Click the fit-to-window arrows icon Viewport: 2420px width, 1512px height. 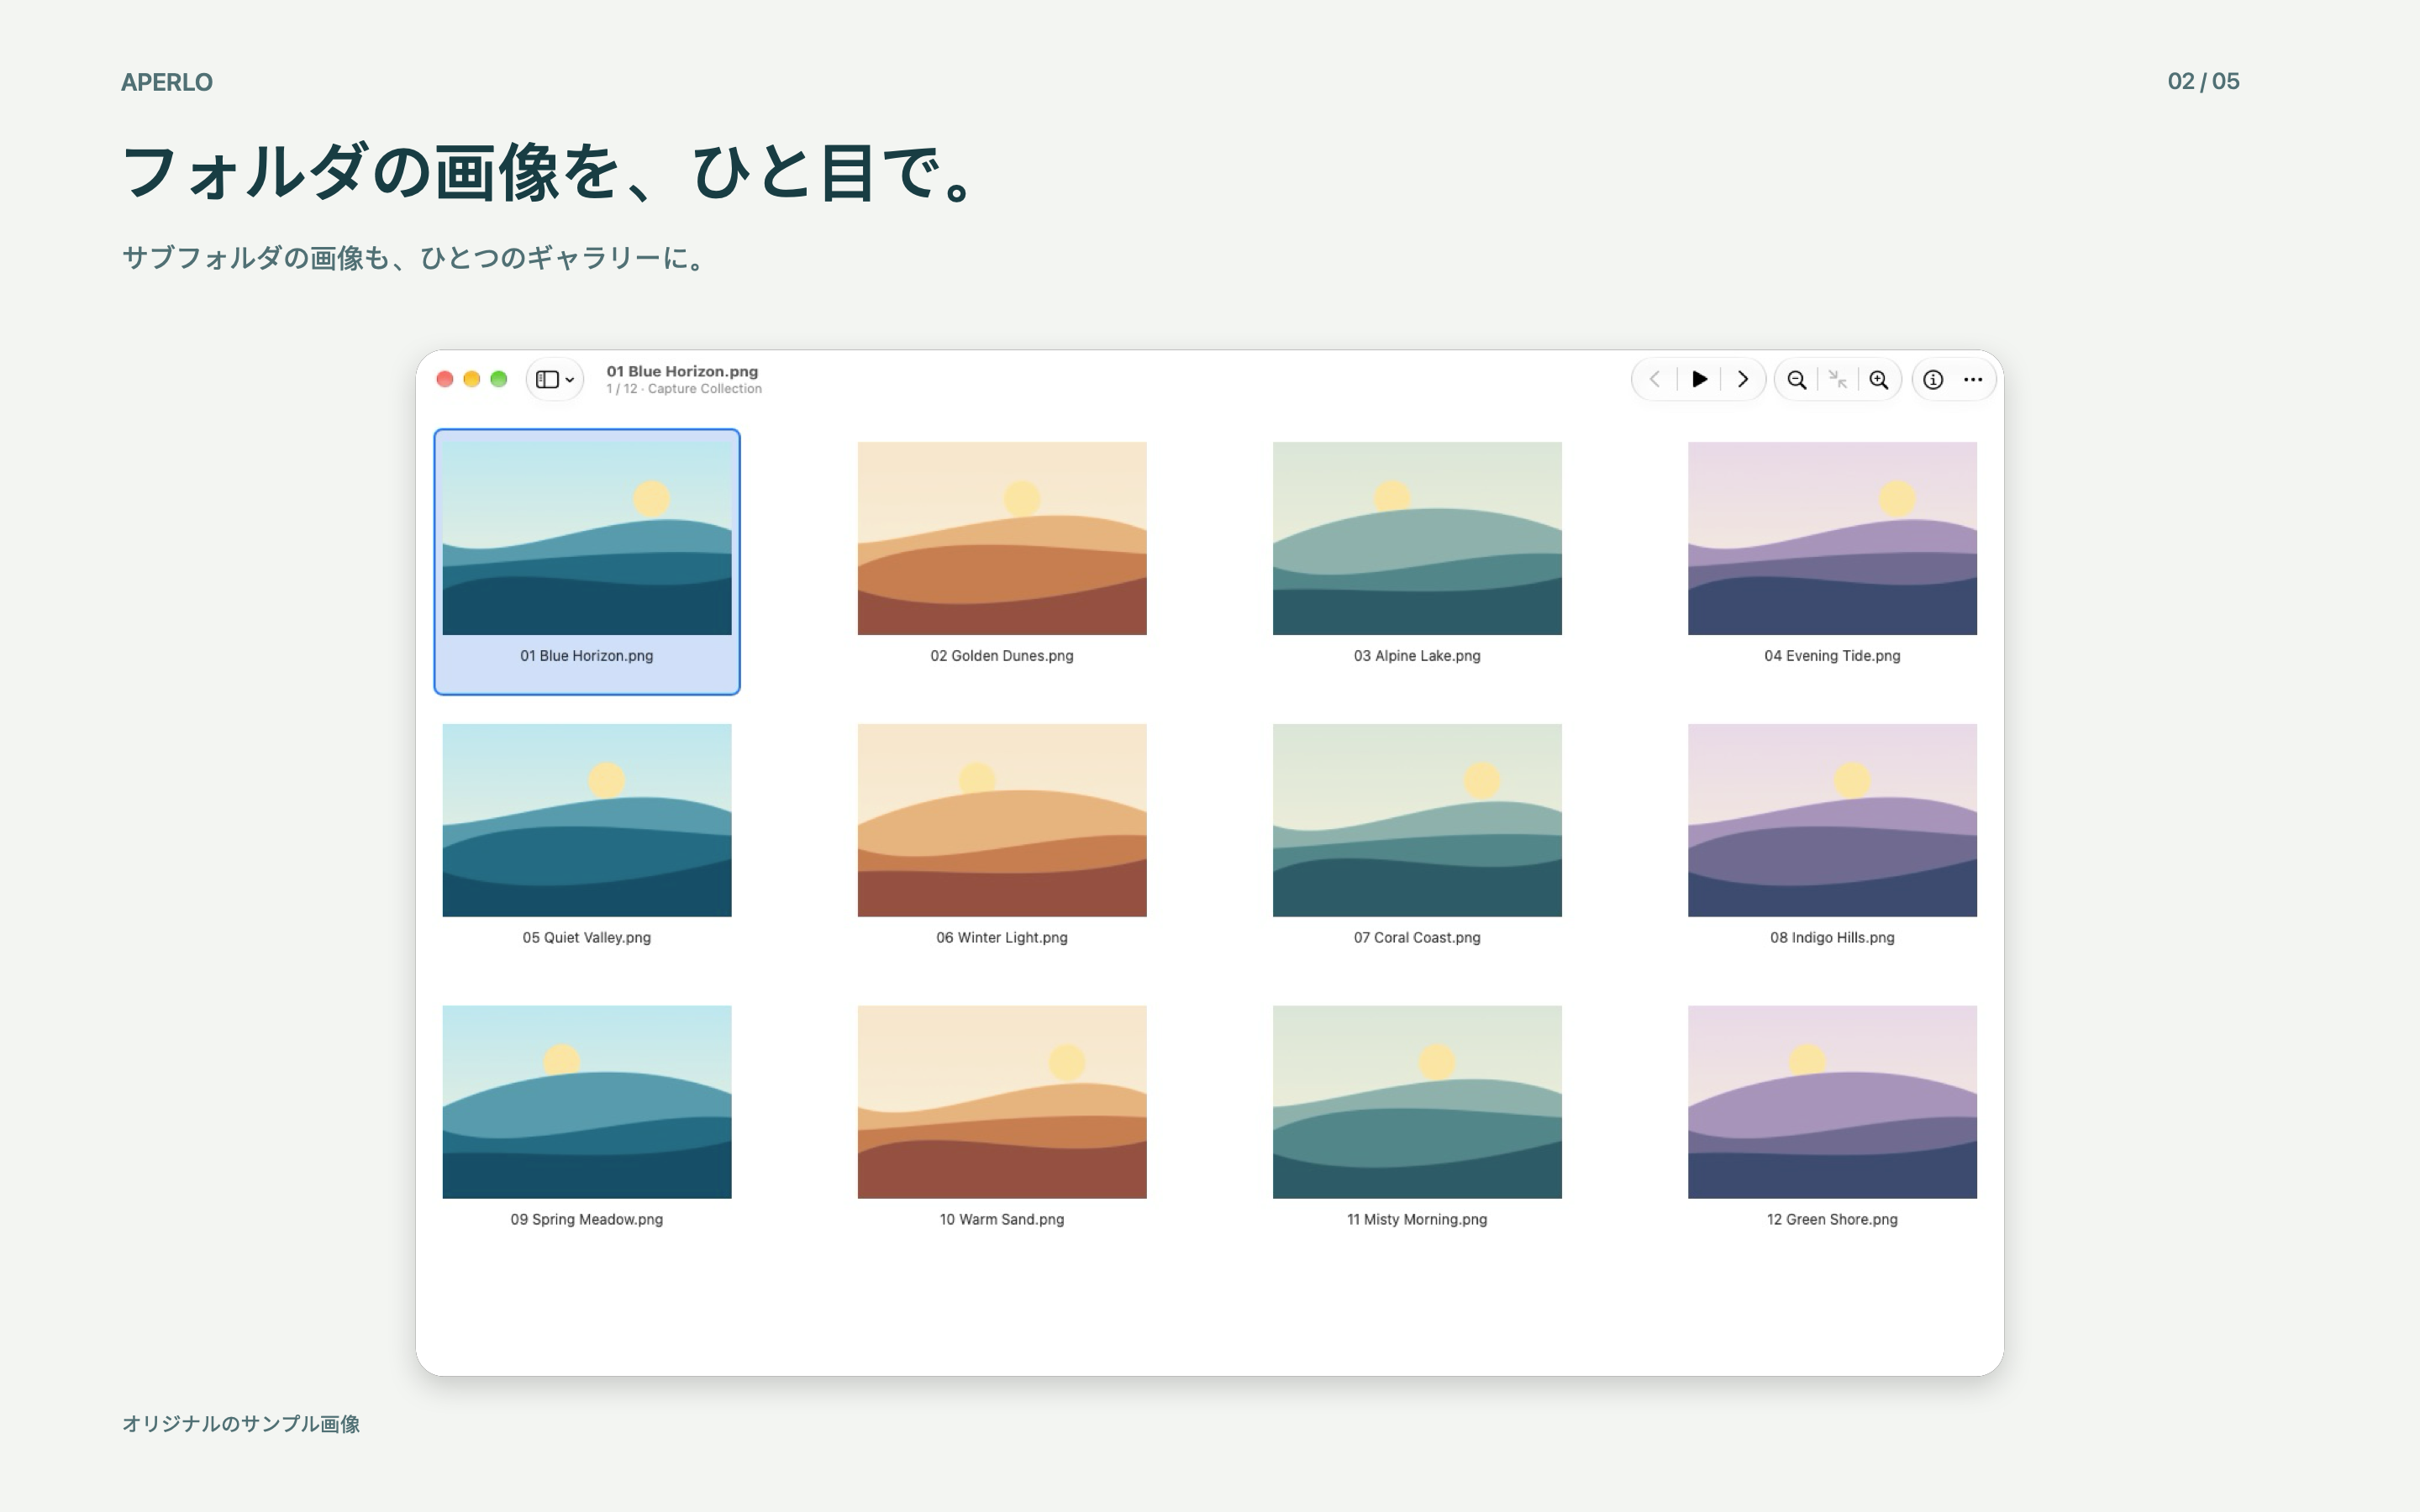1838,380
